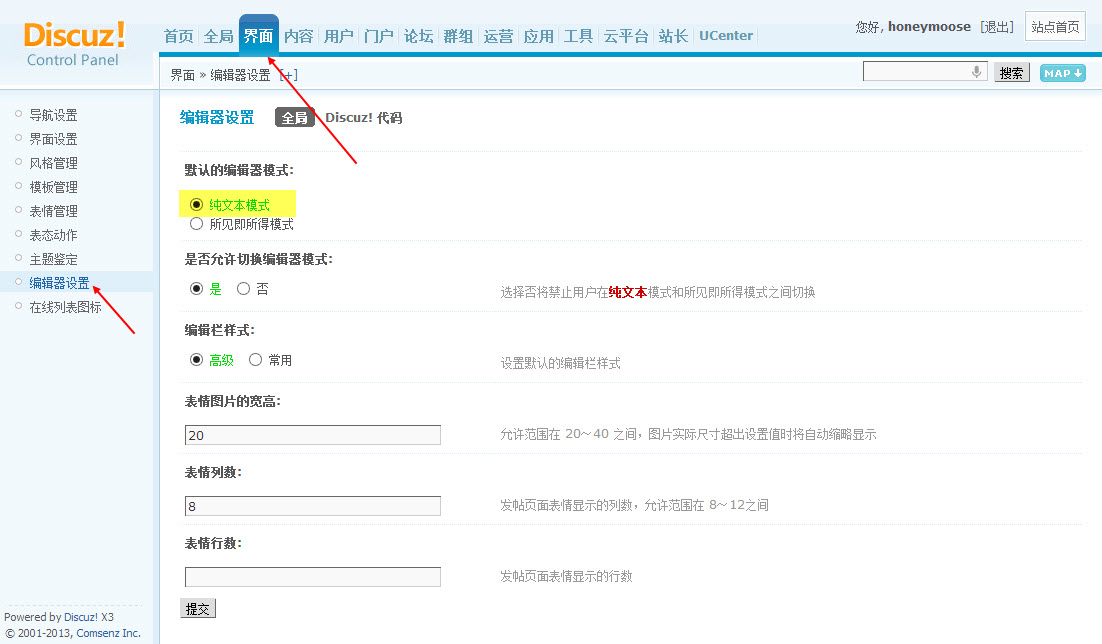Open the 全局 top menu

tap(219, 36)
